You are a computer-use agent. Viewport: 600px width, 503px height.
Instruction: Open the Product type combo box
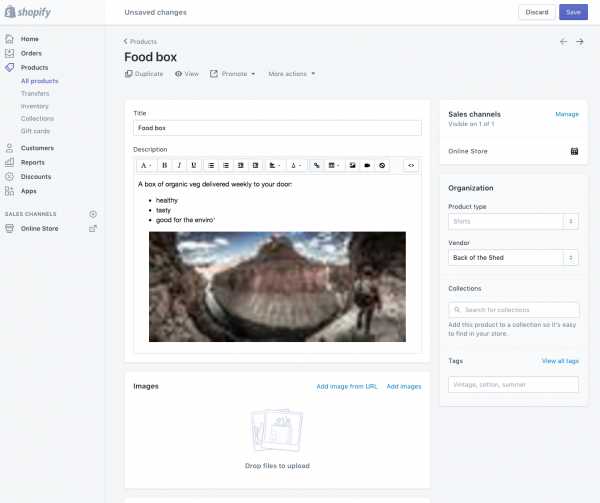(513, 221)
